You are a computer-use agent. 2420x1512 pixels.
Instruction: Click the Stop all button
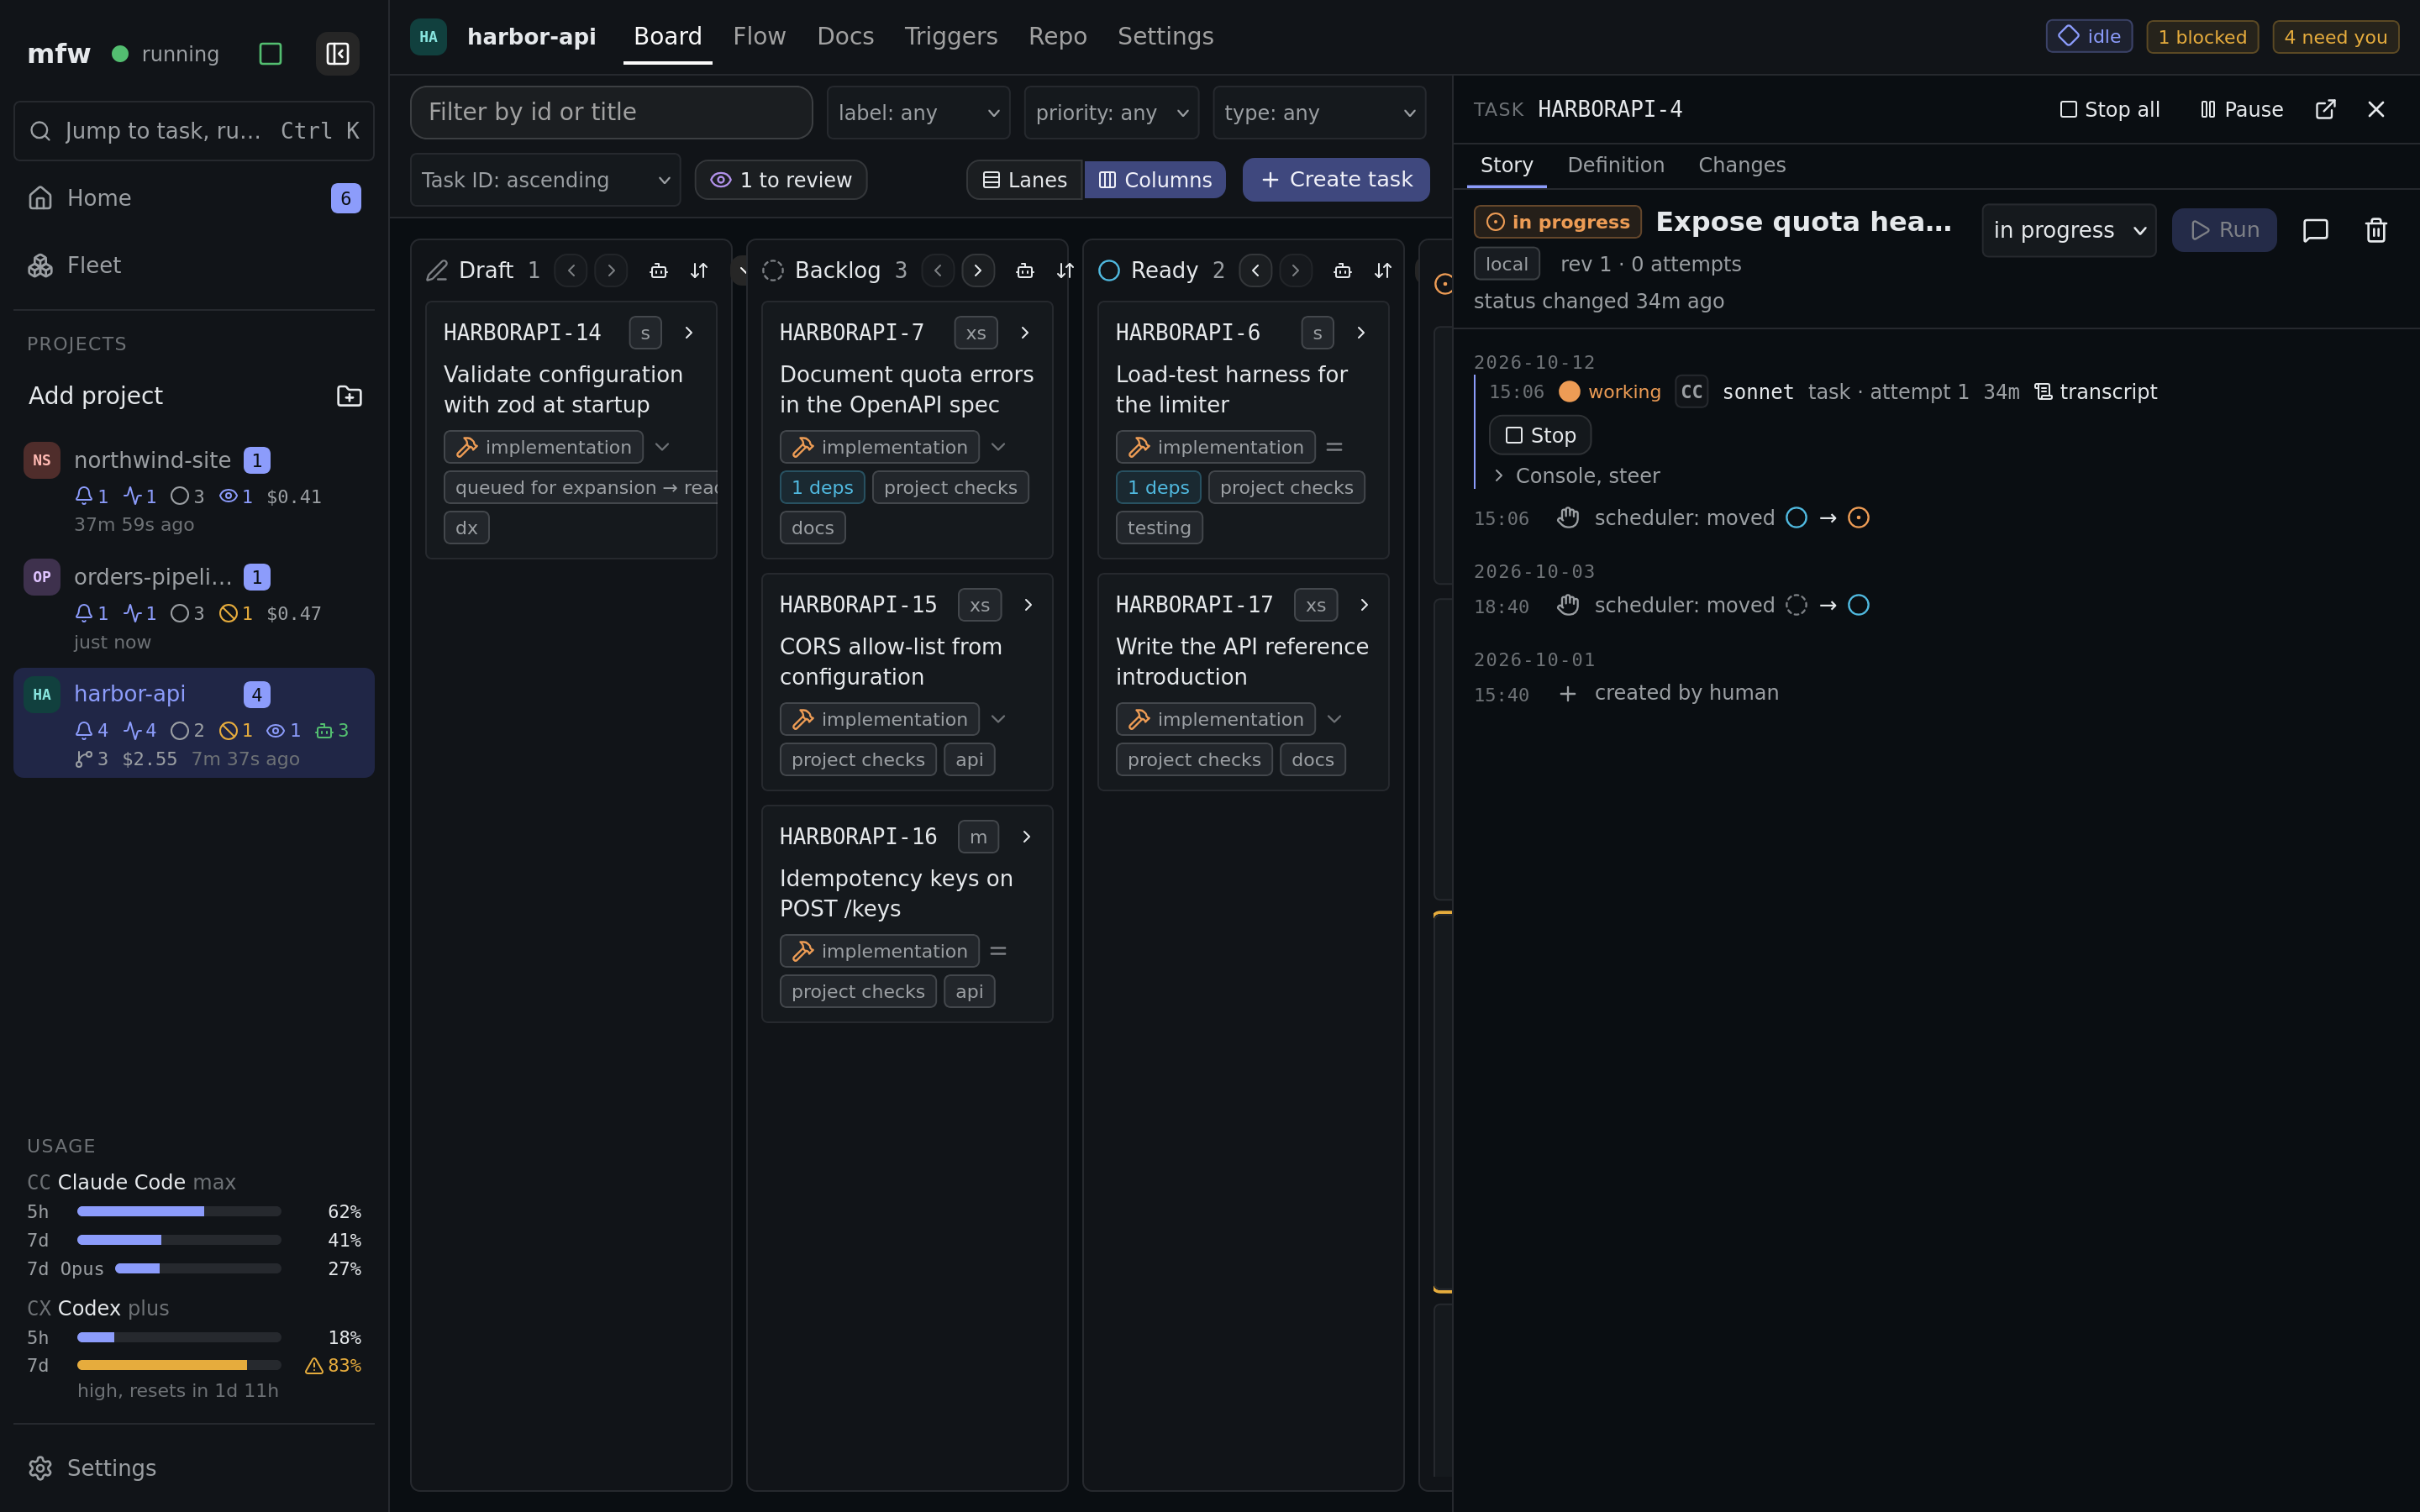(x=2109, y=109)
